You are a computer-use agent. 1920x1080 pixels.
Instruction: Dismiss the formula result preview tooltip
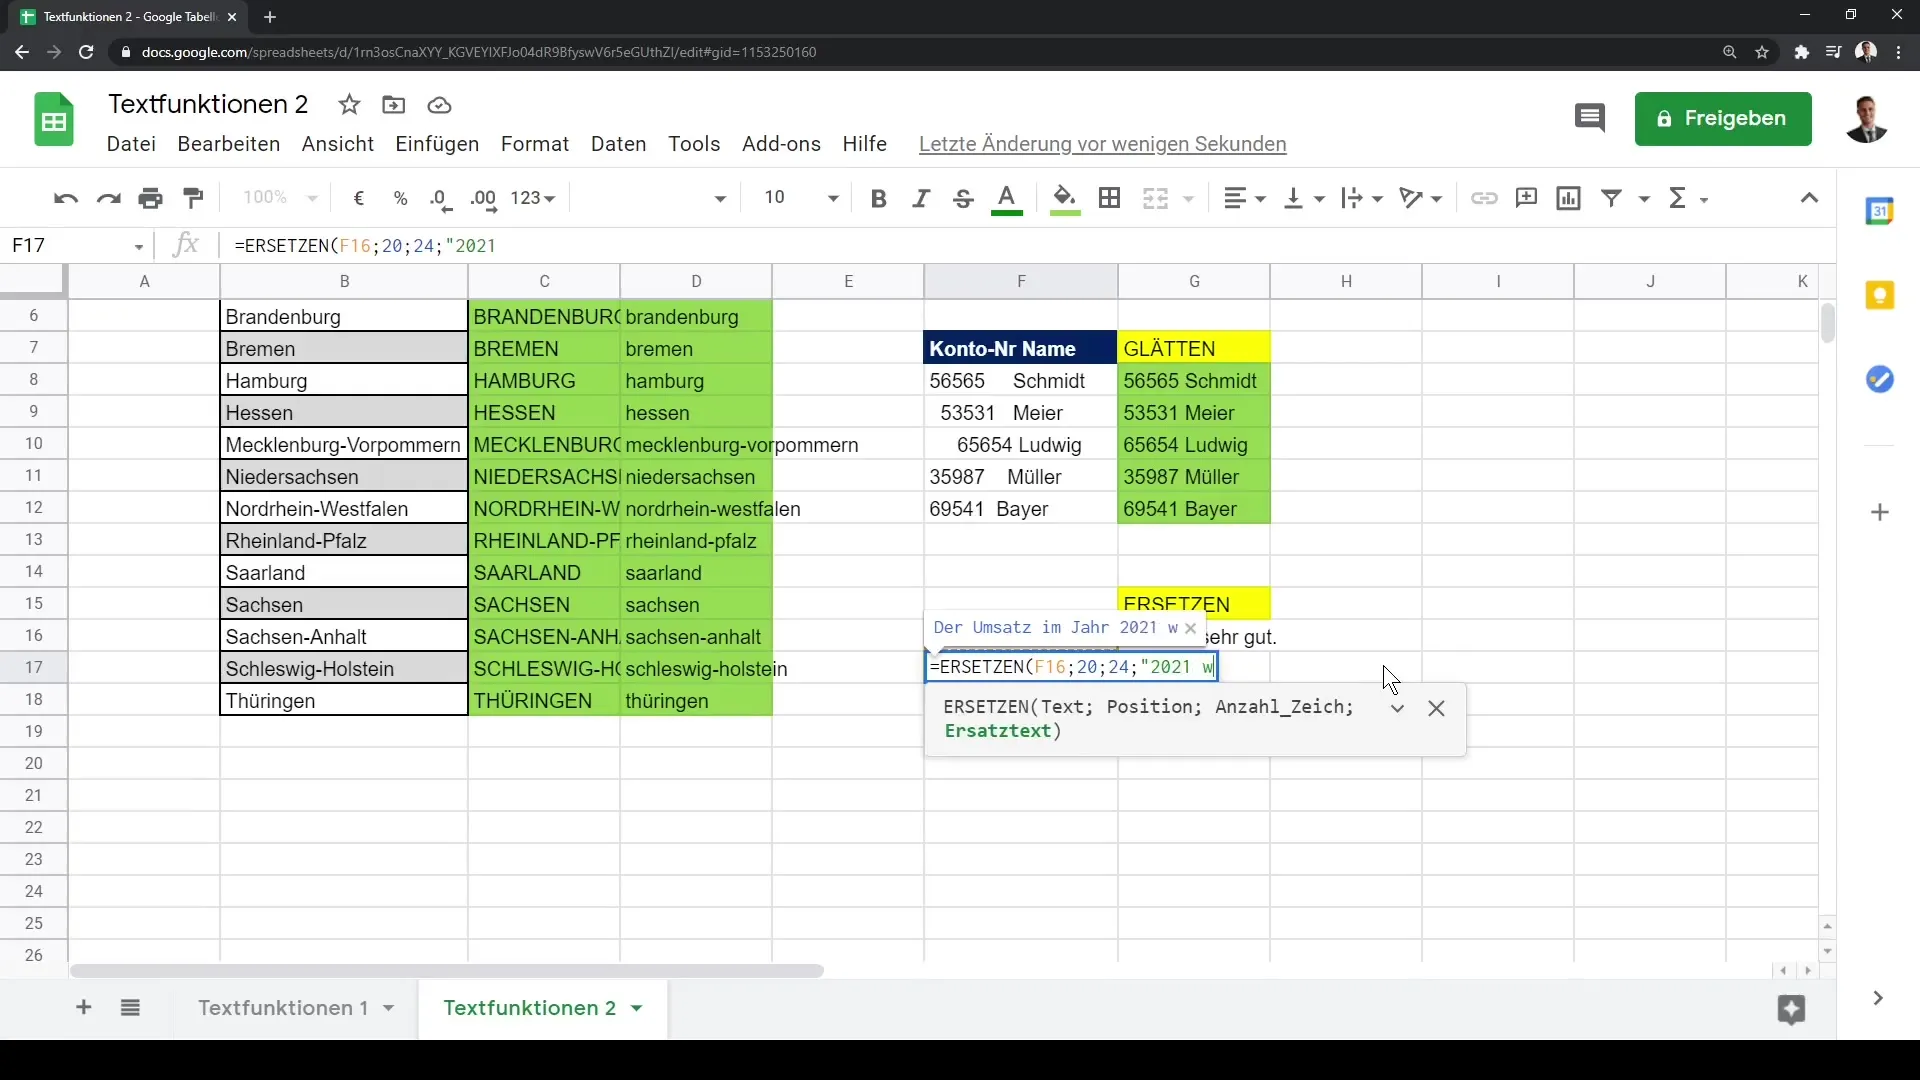pos(1190,628)
